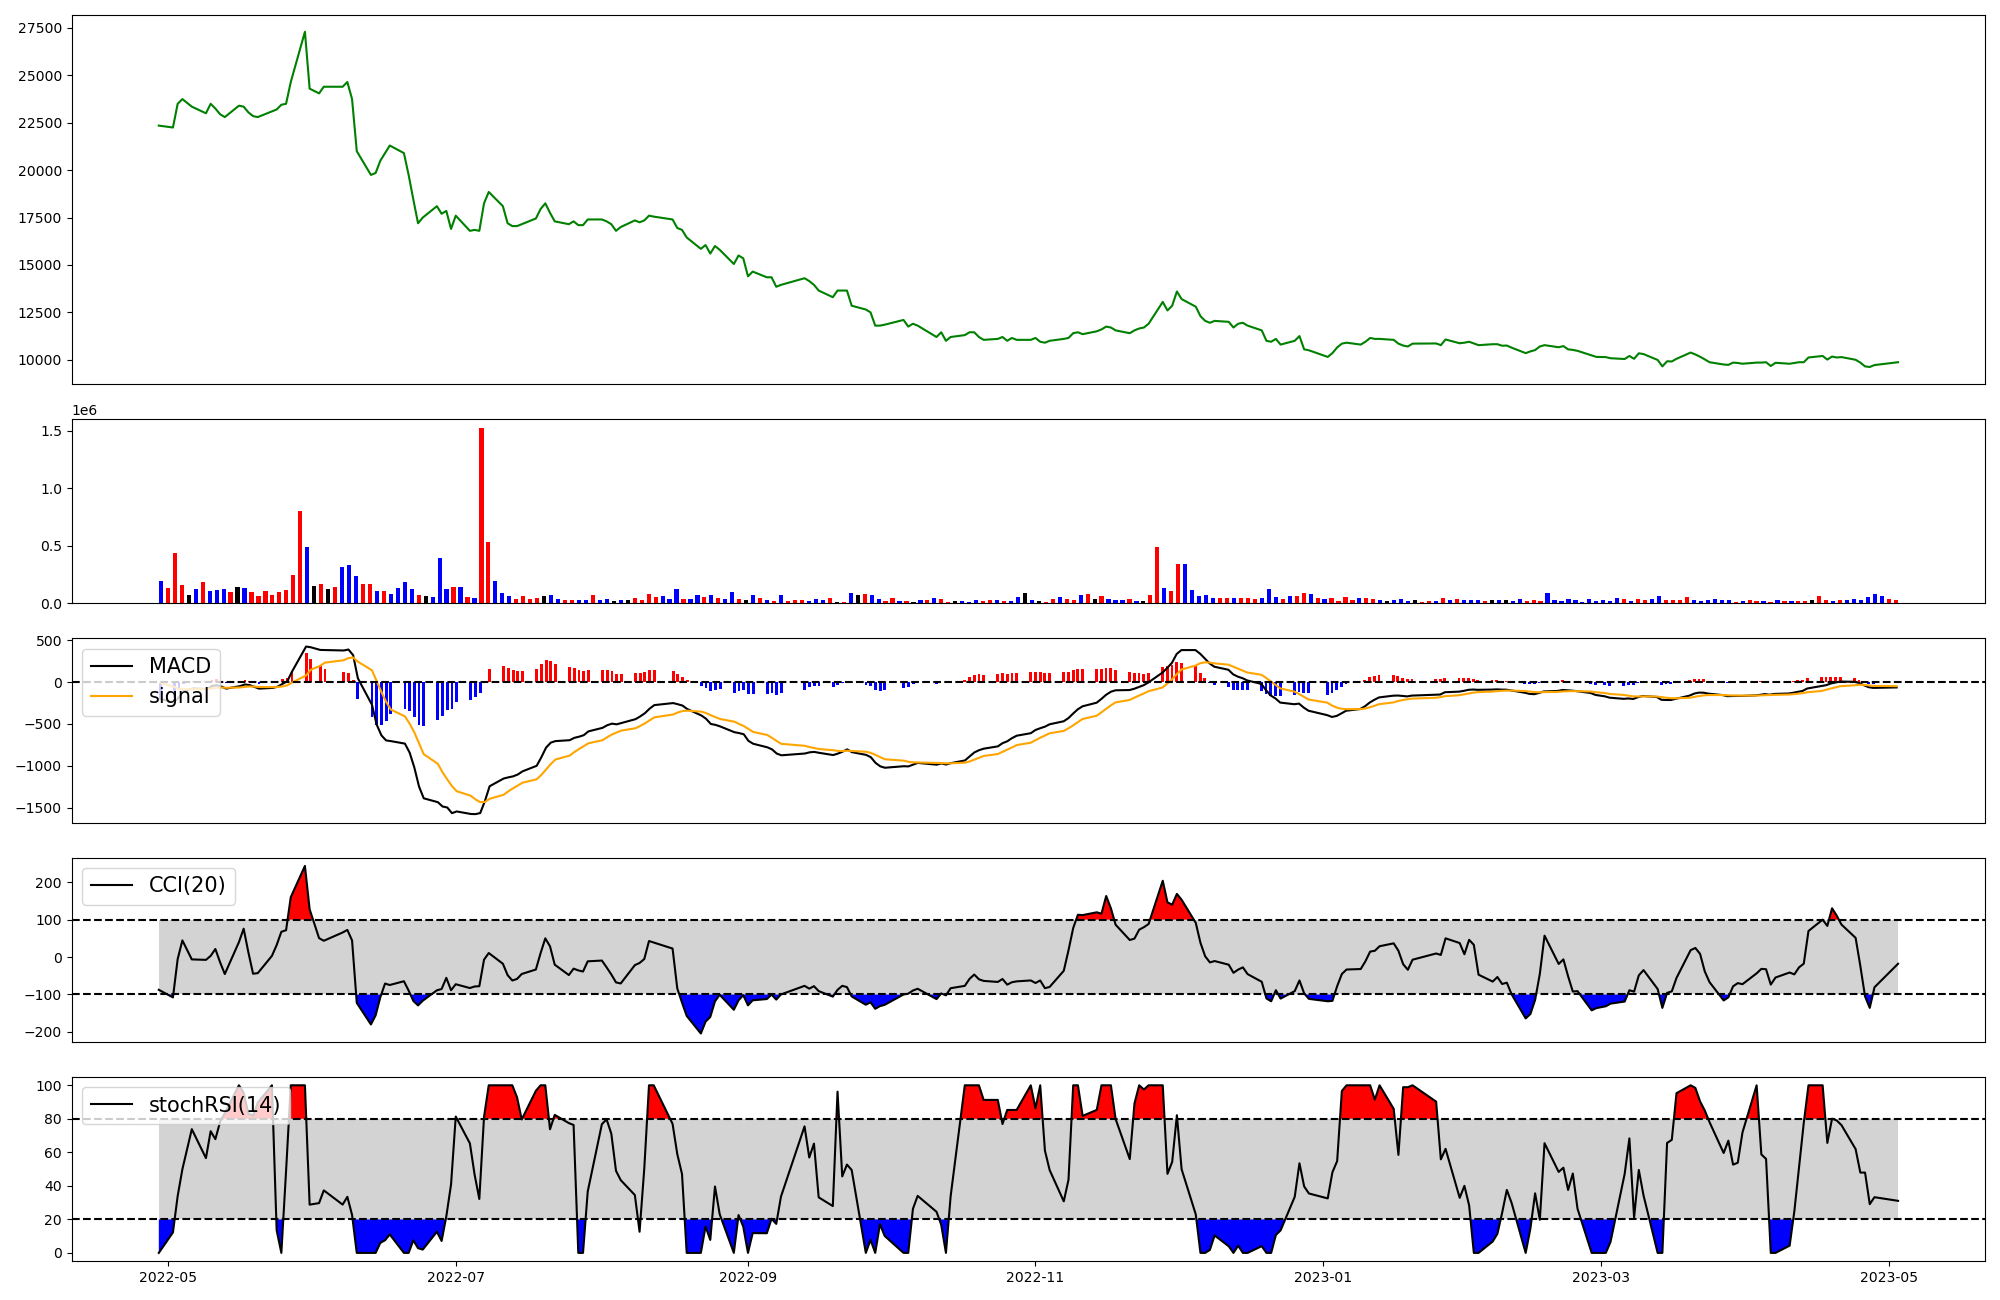This screenshot has height=1300, width=2000.
Task: Click the orange signal legend entry
Action: [x=178, y=696]
